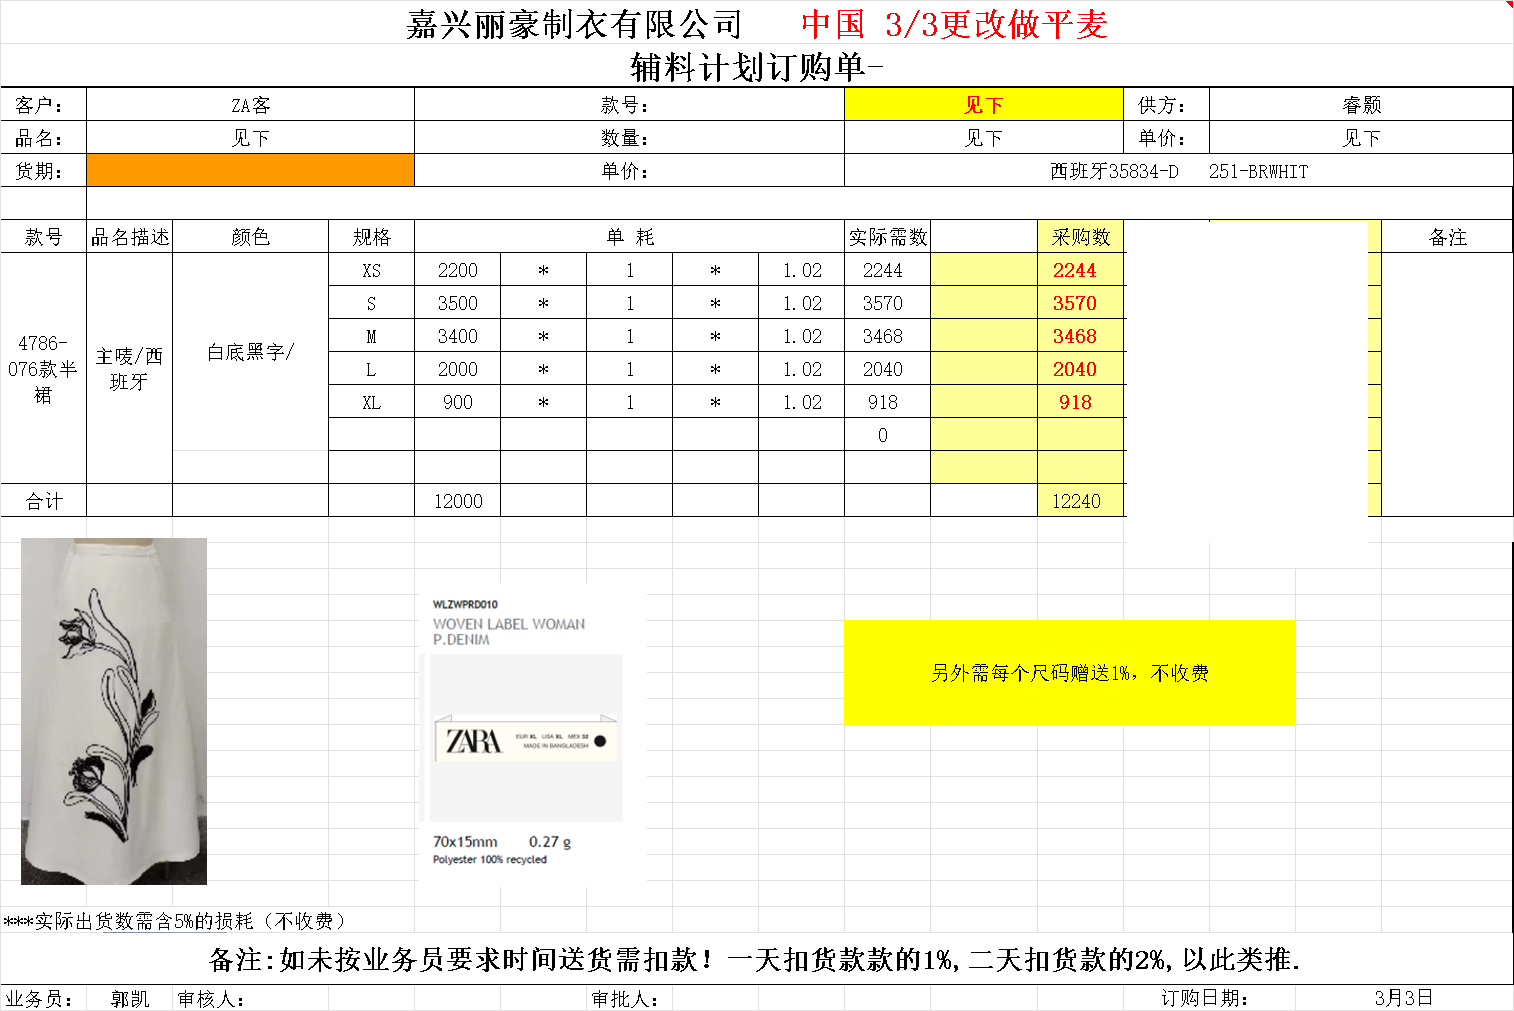Select the color cell 白底黑字/
1514x1011 pixels.
250,352
